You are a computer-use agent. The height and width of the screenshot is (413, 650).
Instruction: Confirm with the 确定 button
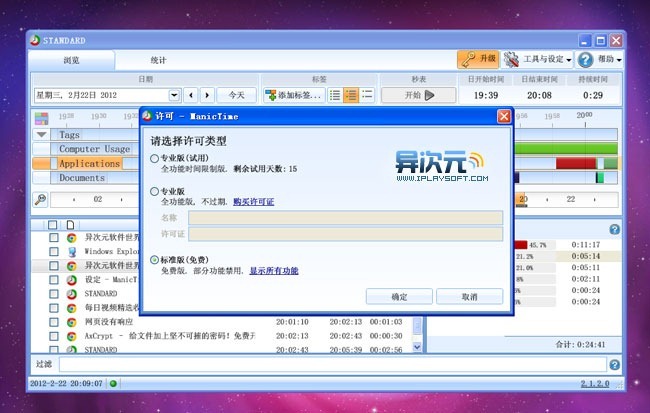(399, 296)
